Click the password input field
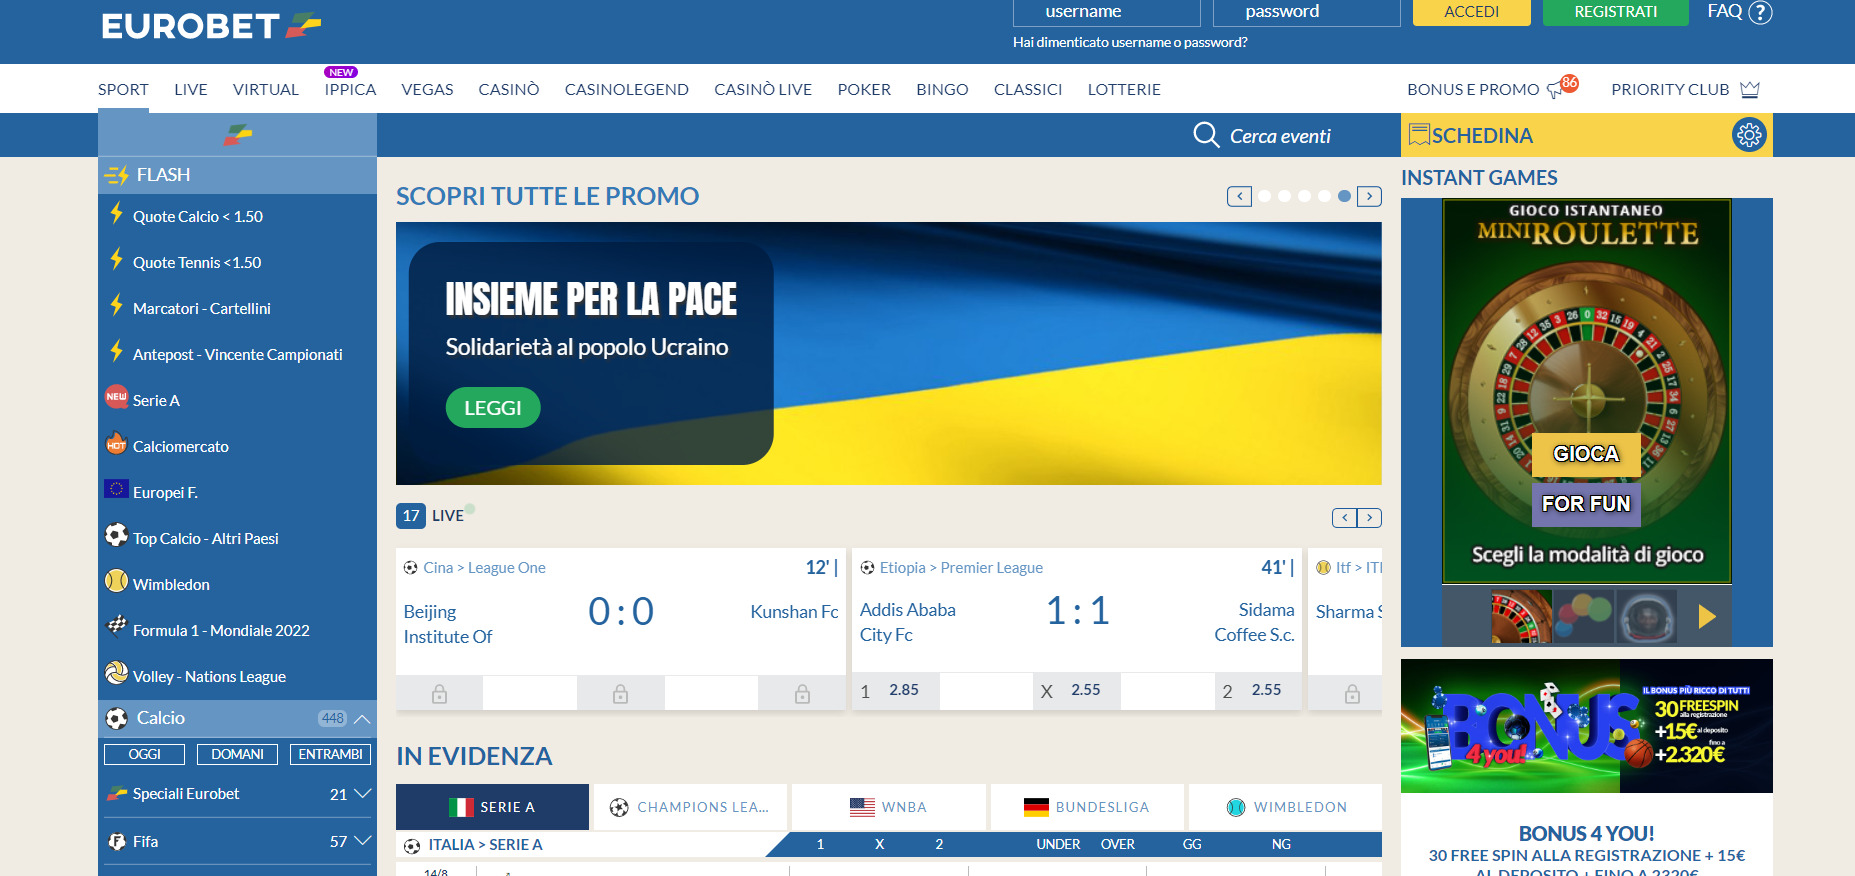Viewport: 1855px width, 876px height. tap(1307, 12)
